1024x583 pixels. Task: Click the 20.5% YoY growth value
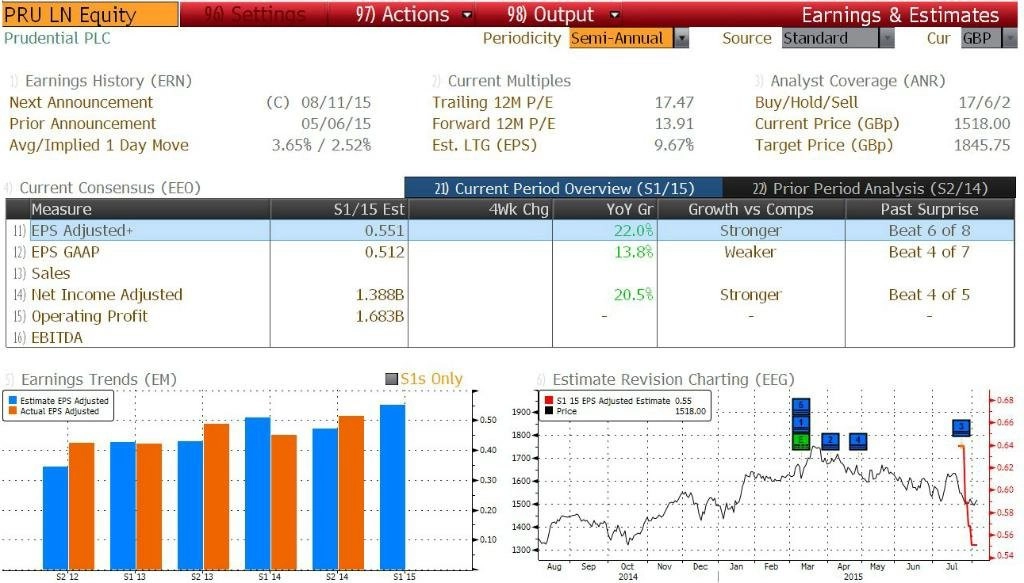click(x=633, y=294)
